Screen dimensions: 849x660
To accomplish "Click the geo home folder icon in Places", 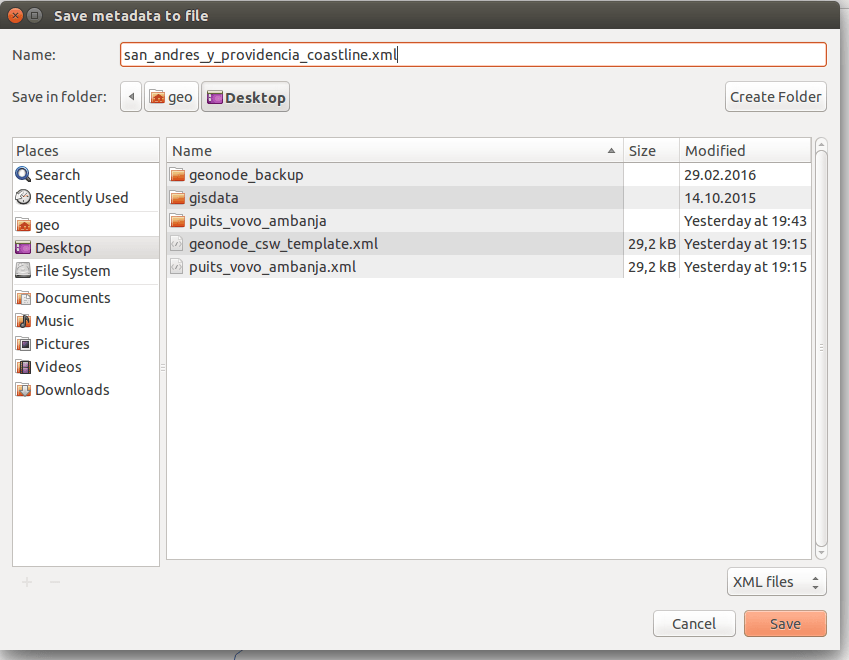I will coord(23,224).
